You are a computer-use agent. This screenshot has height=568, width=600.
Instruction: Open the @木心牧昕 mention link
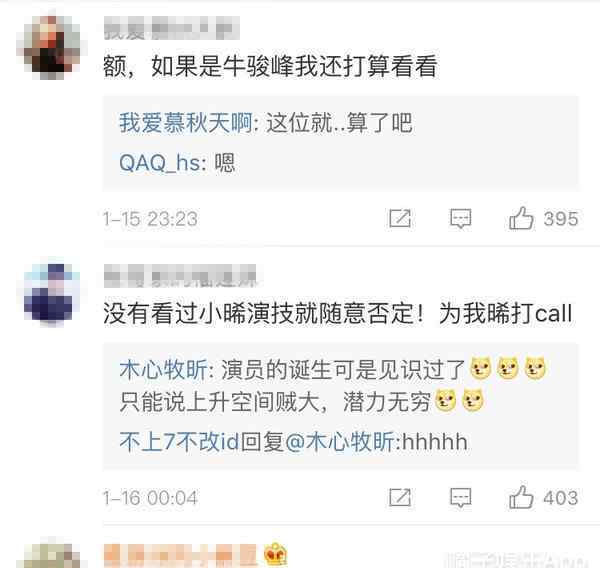coord(340,442)
